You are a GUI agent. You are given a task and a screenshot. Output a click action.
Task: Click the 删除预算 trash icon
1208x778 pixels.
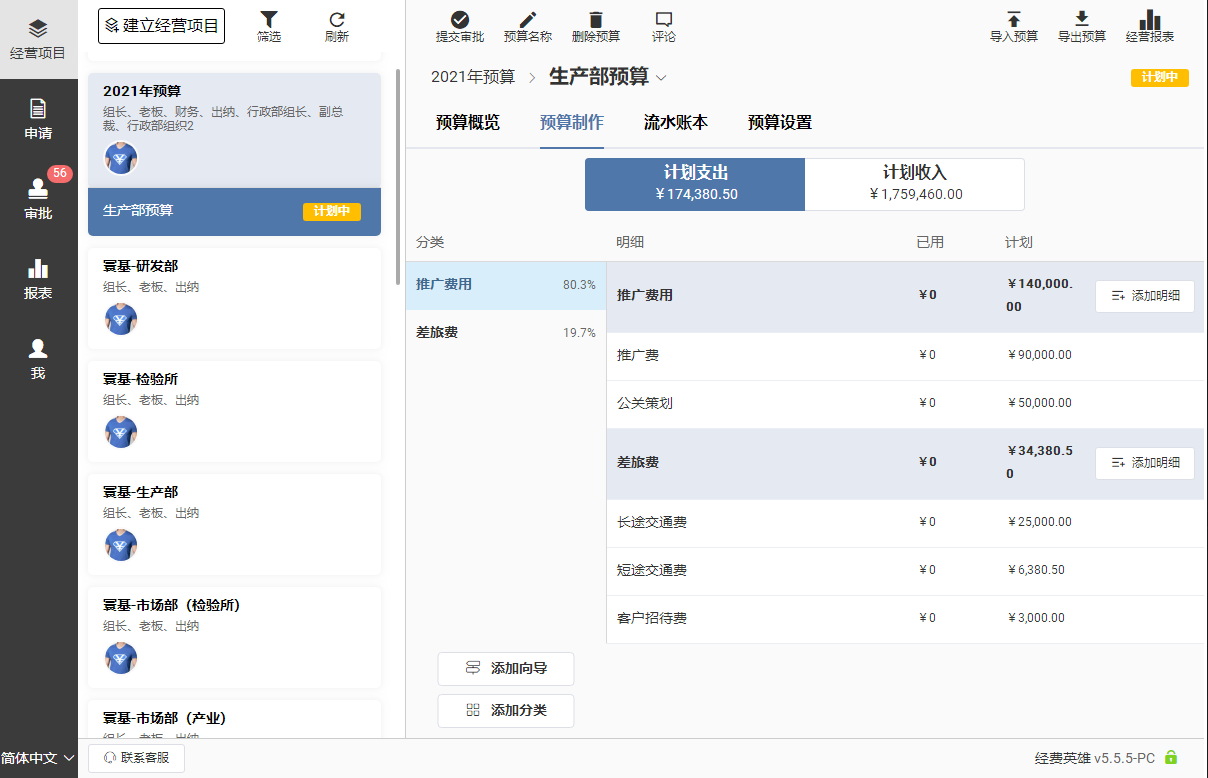point(596,20)
